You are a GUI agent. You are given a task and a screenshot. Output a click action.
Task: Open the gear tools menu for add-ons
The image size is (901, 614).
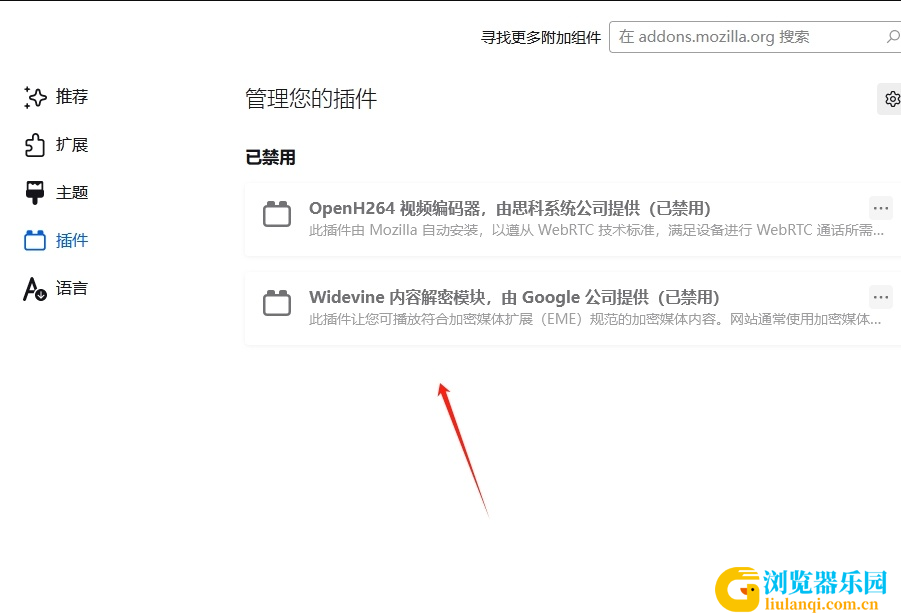[891, 99]
